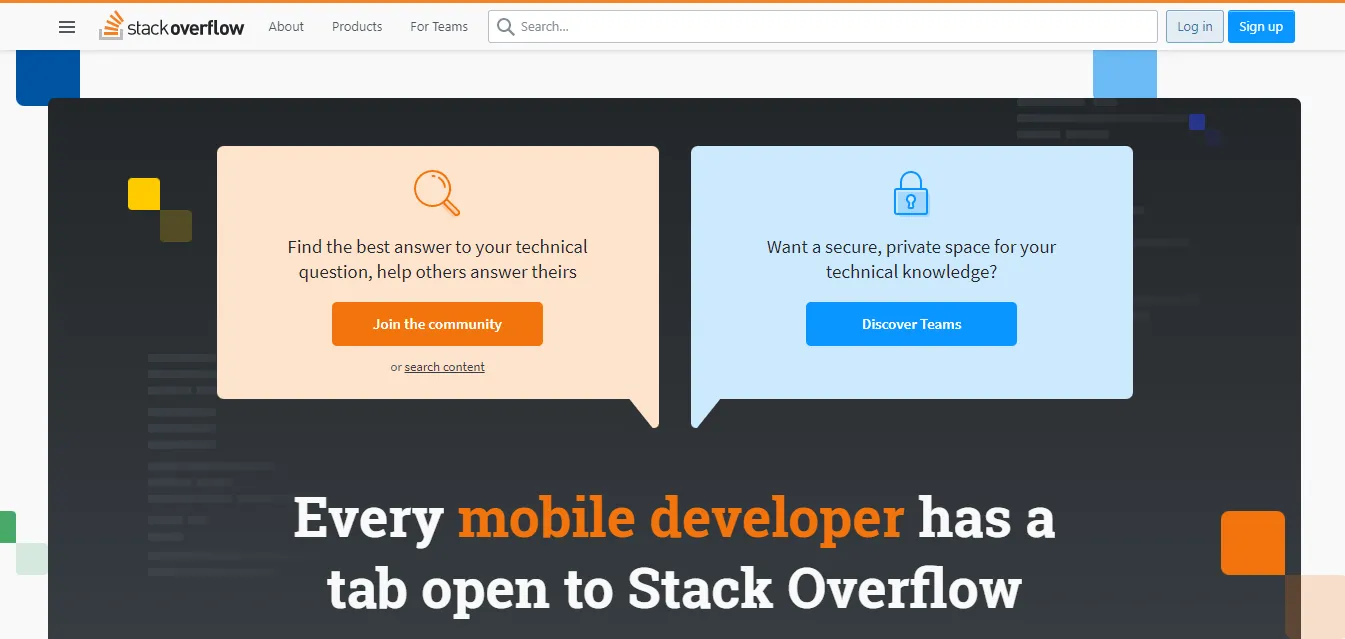This screenshot has width=1345, height=639.
Task: Click the Stack Overflow logo
Action: [171, 26]
